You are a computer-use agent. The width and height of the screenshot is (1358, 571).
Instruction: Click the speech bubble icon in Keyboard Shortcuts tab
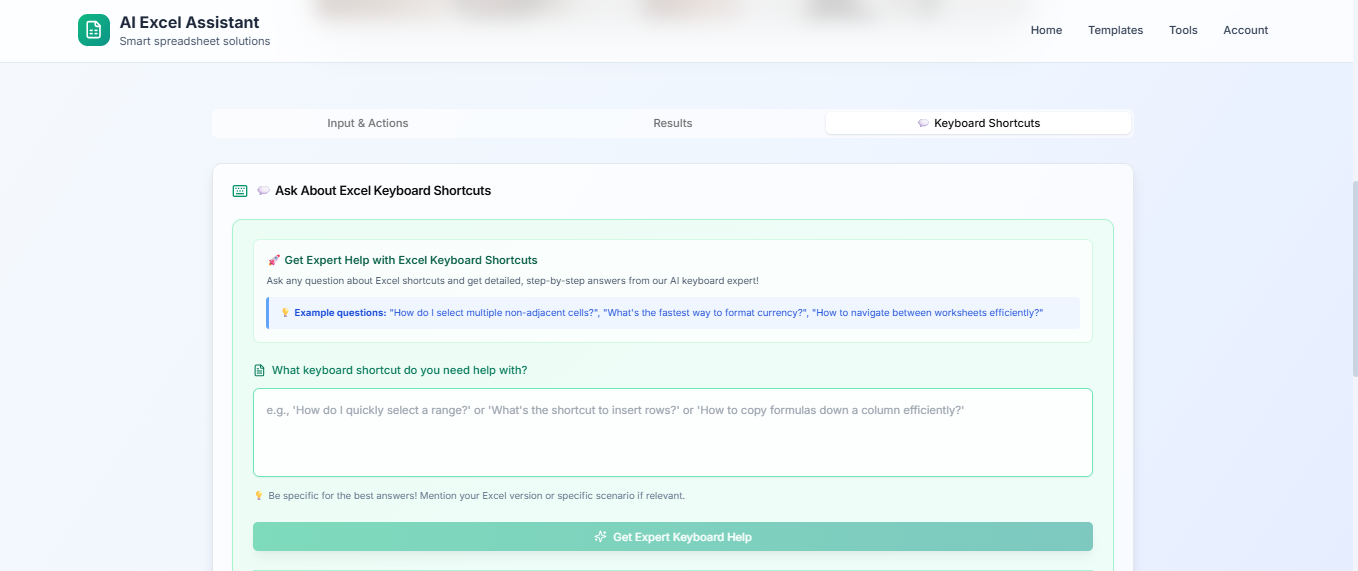(923, 123)
